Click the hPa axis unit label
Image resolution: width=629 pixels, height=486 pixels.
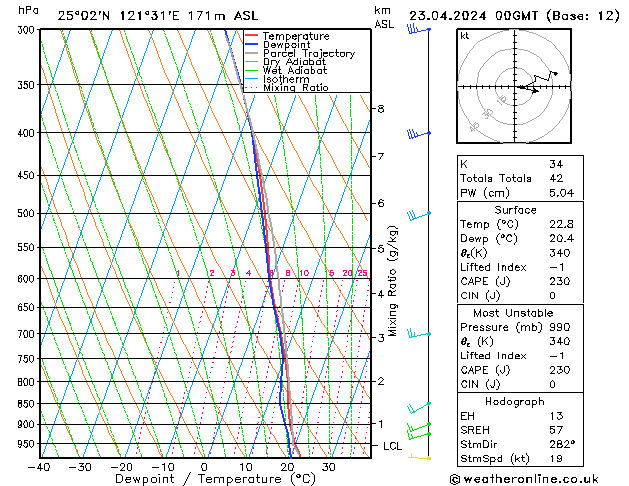tap(28, 10)
